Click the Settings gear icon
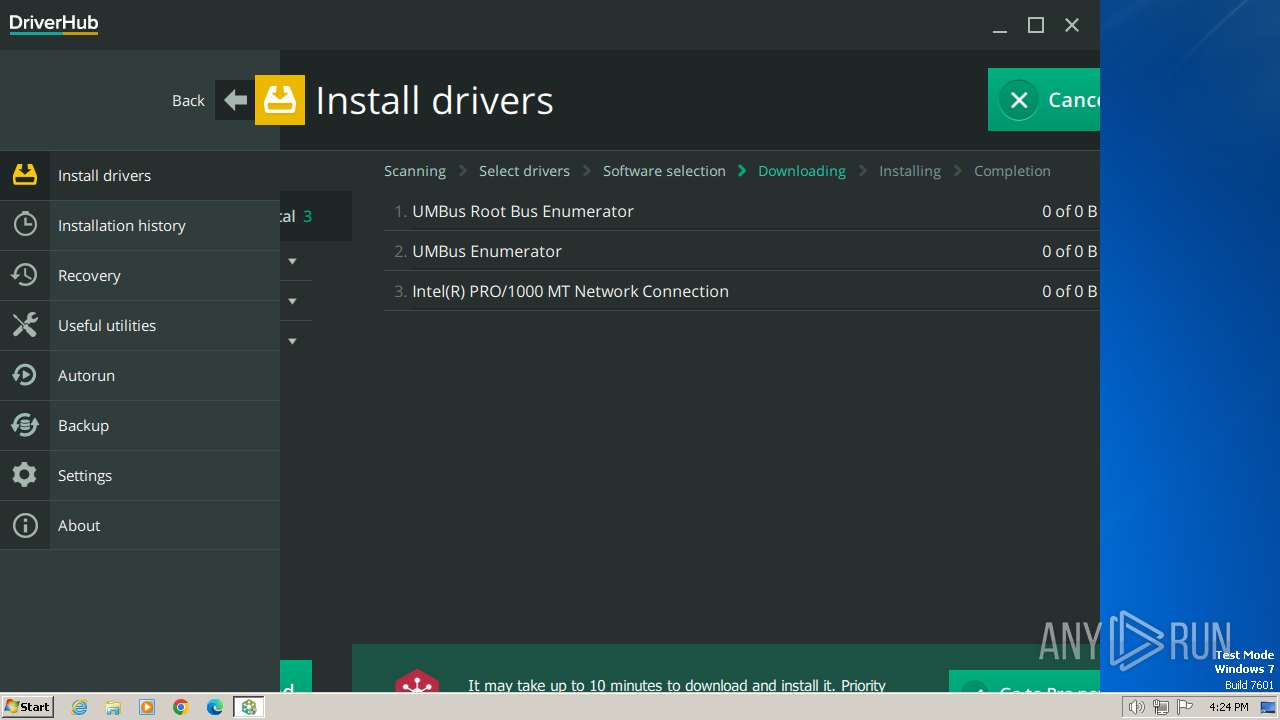This screenshot has width=1280, height=720. tap(25, 475)
